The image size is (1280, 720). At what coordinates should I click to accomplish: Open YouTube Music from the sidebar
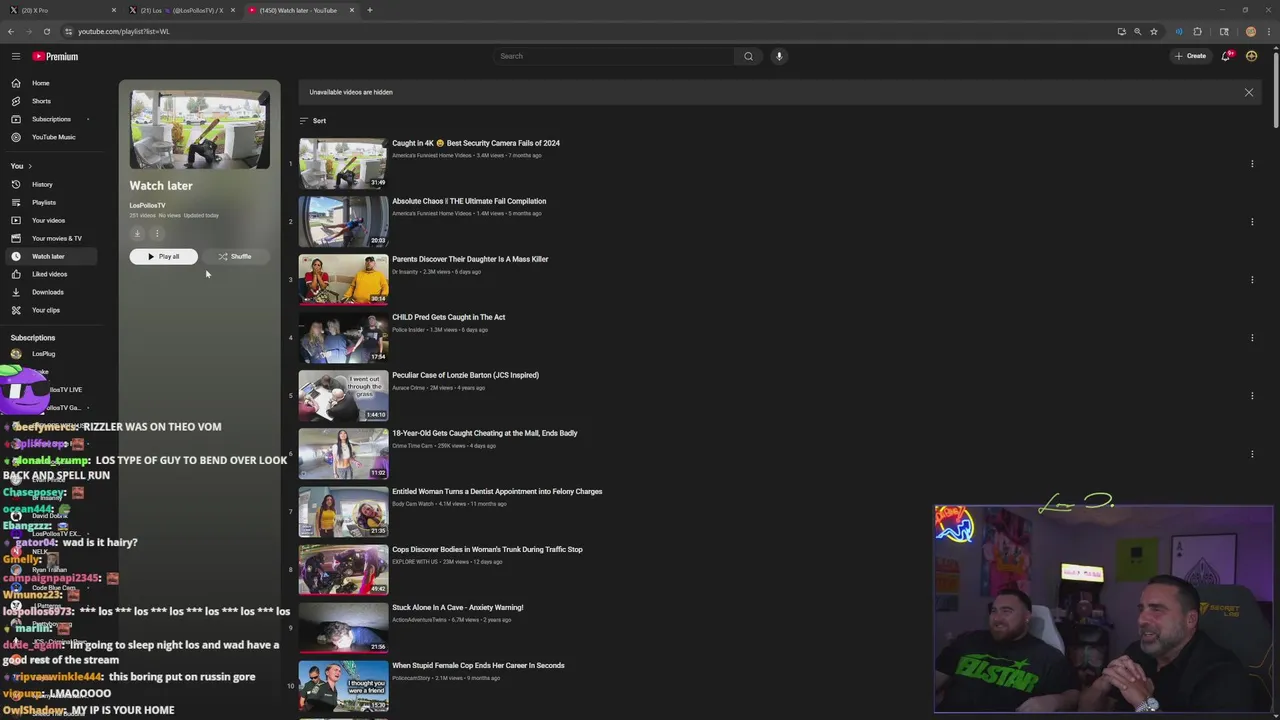click(53, 137)
